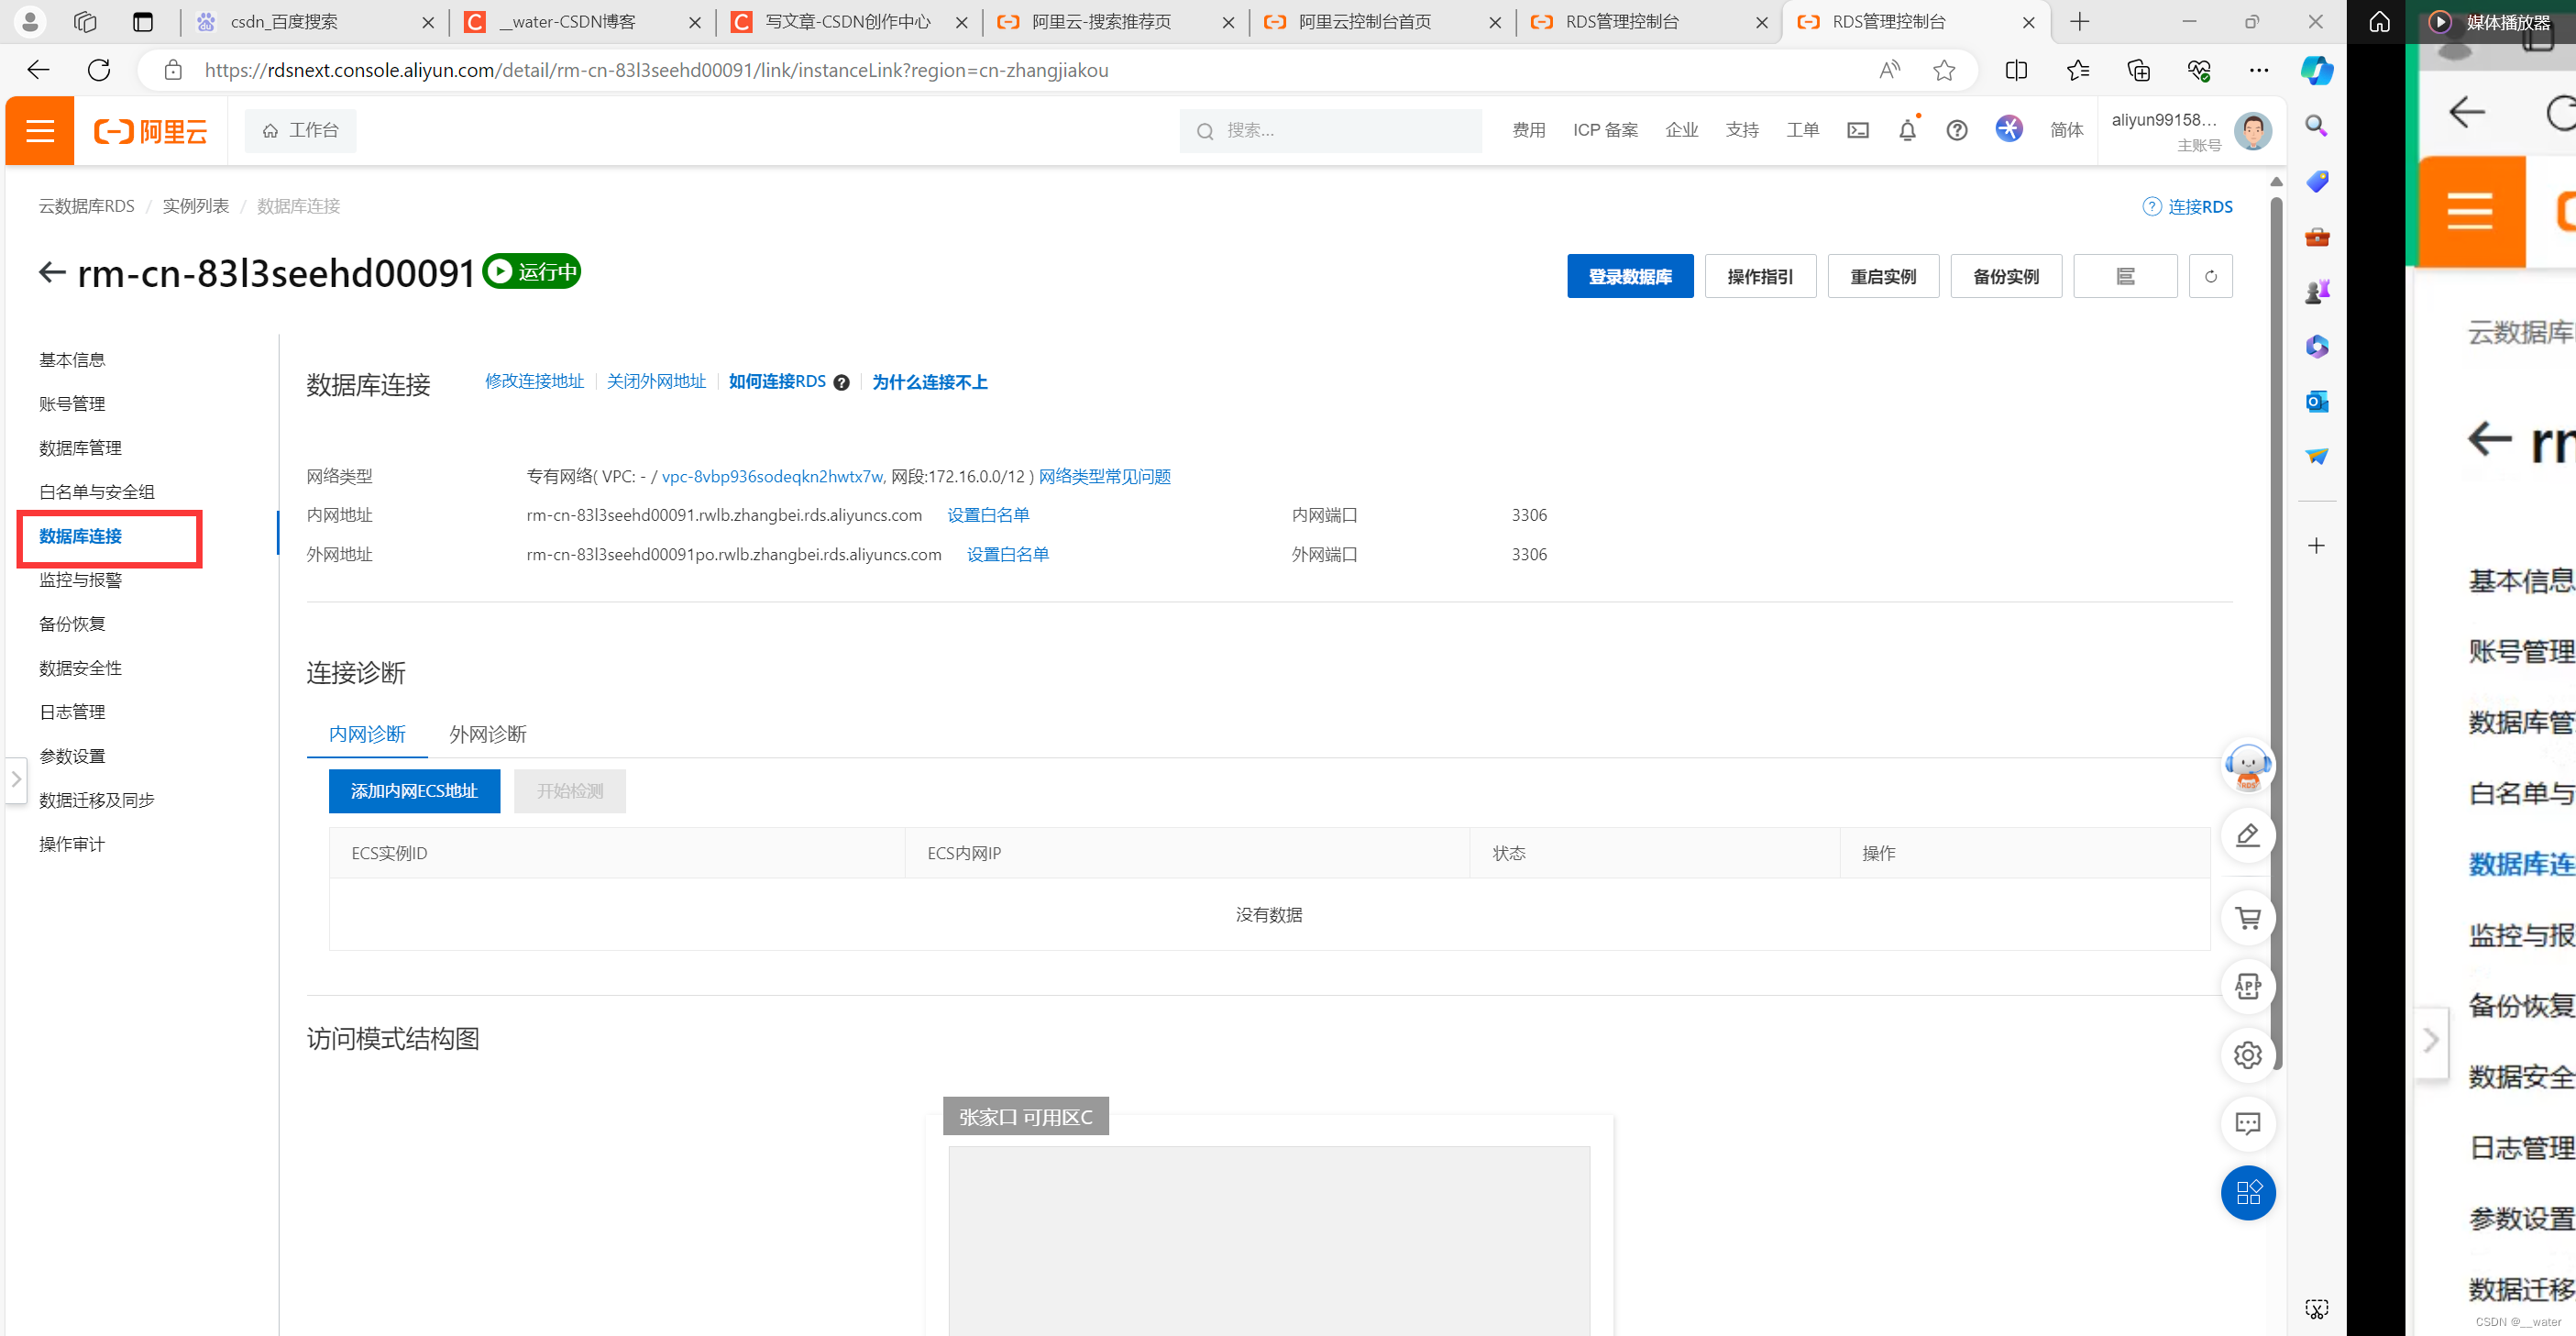Click the blue floating apps grid button

[2247, 1193]
